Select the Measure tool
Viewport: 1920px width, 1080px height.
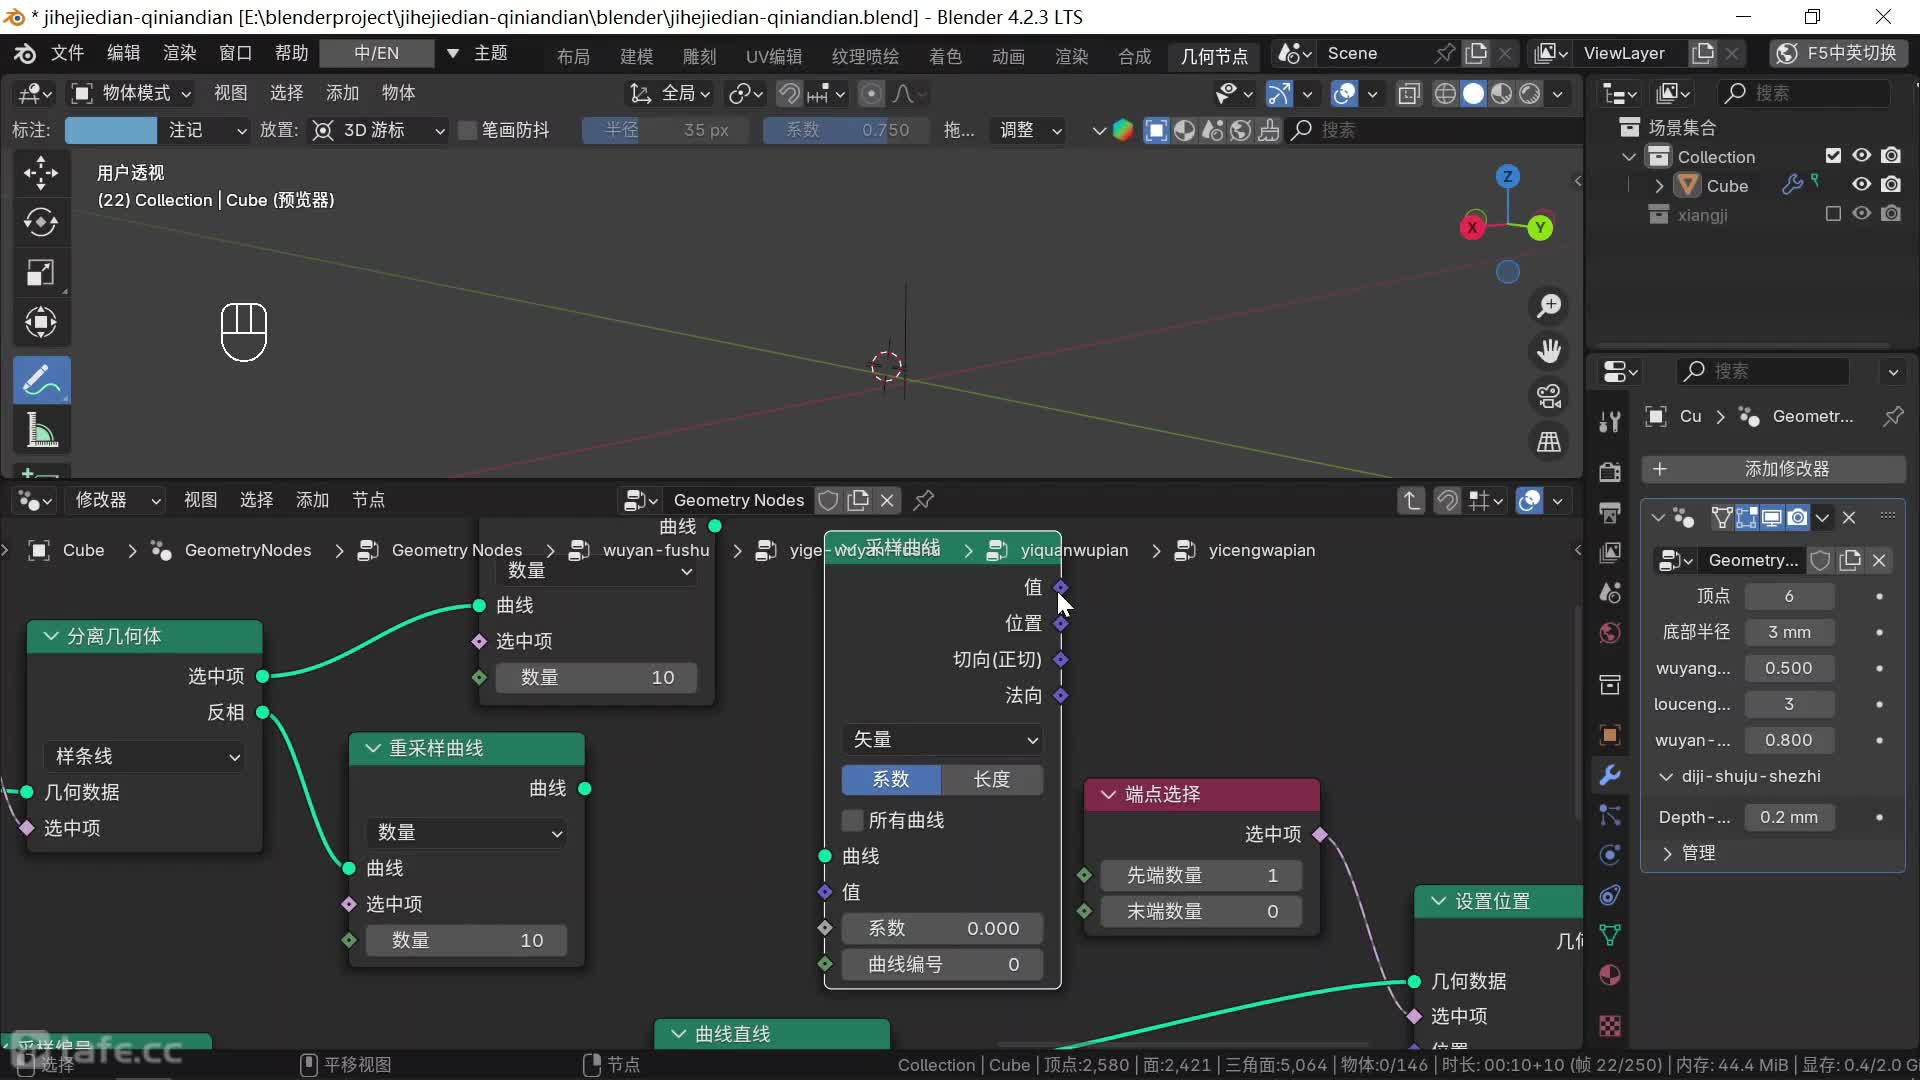pyautogui.click(x=41, y=430)
